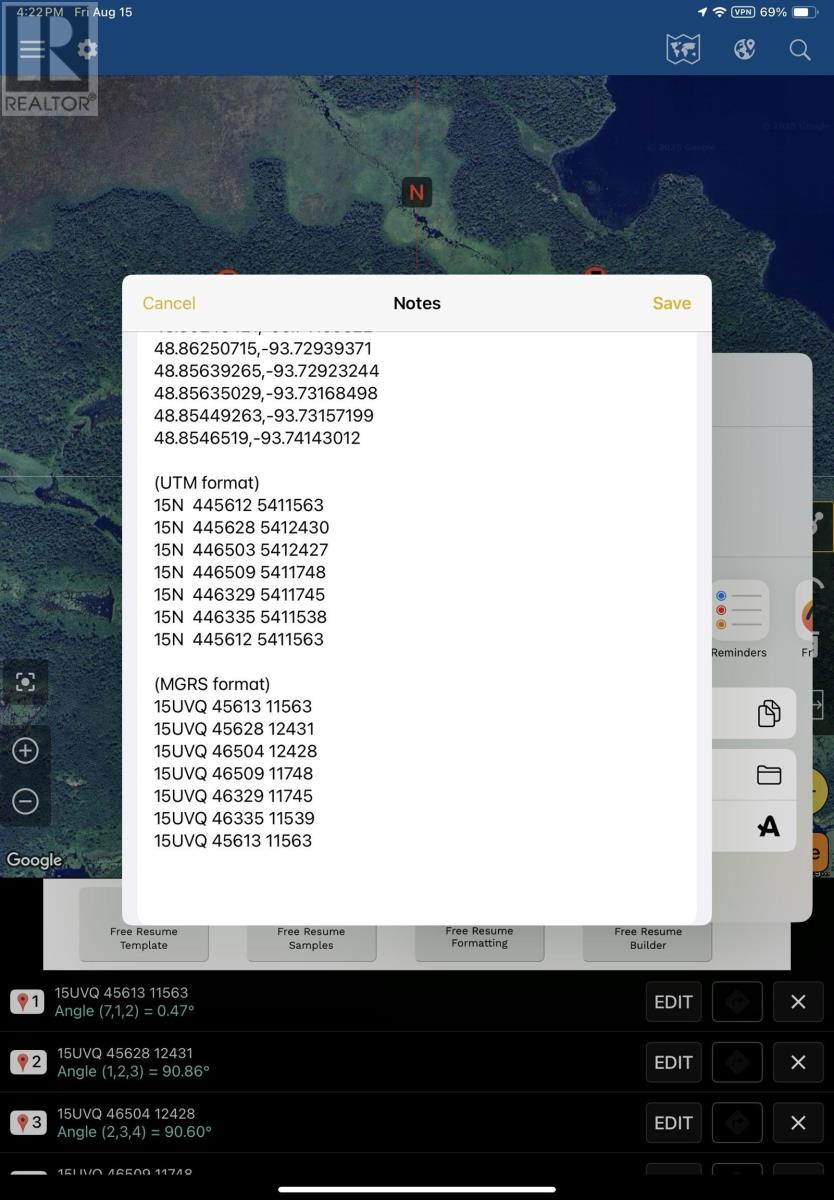This screenshot has height=1200, width=834.
Task: Tap the globe icon in header
Action: coord(744,50)
